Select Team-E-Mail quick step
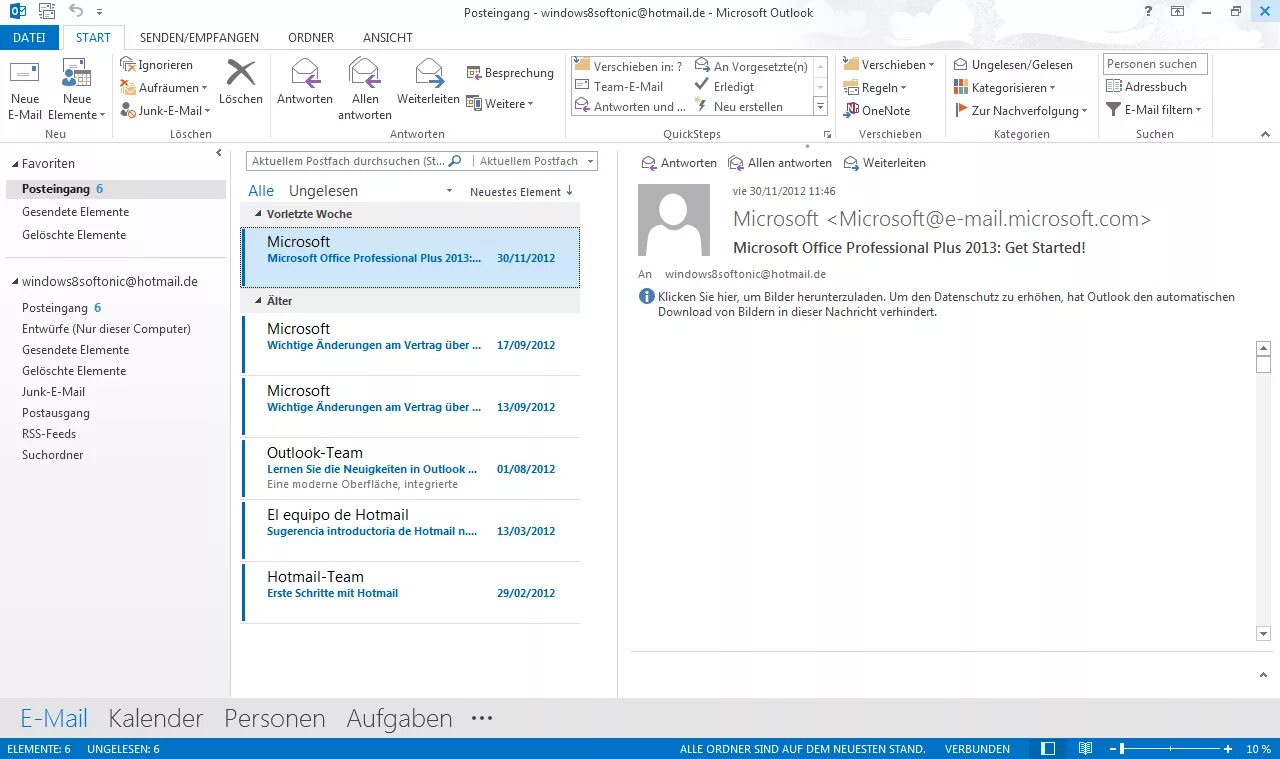This screenshot has width=1280, height=759. click(x=620, y=87)
